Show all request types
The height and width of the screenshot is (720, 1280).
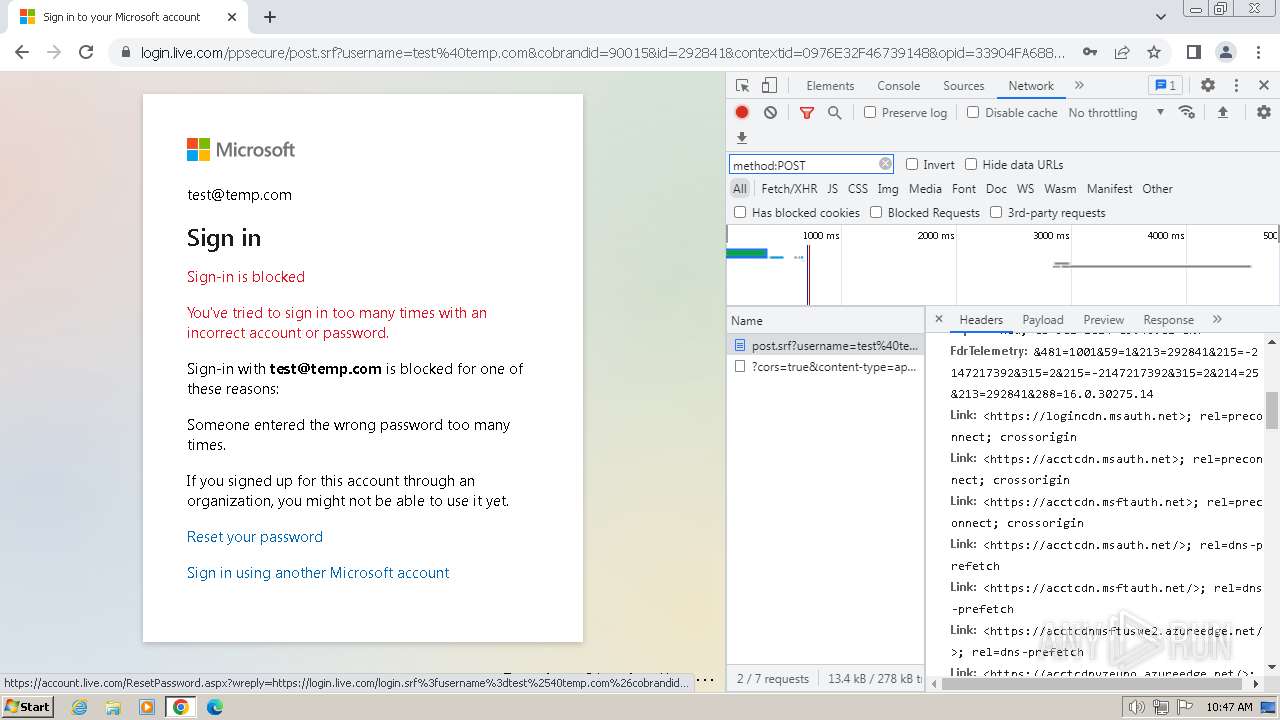(x=739, y=189)
